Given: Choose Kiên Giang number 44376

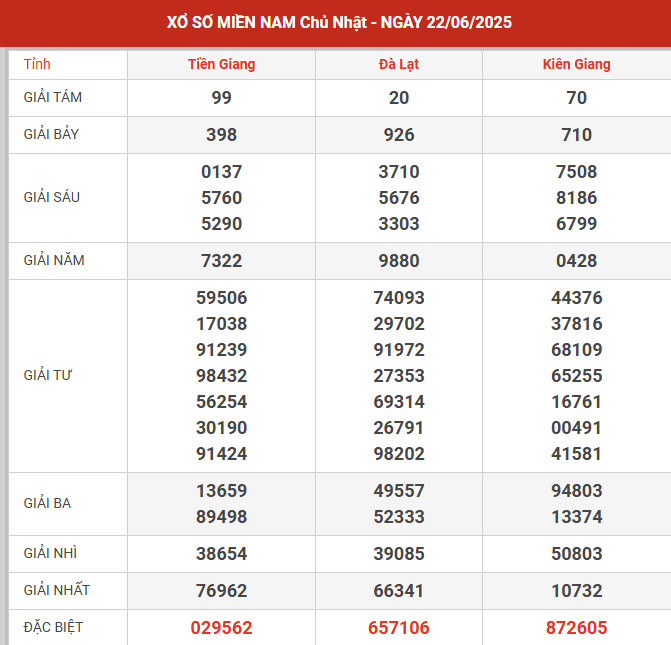Looking at the screenshot, I should (x=576, y=298).
